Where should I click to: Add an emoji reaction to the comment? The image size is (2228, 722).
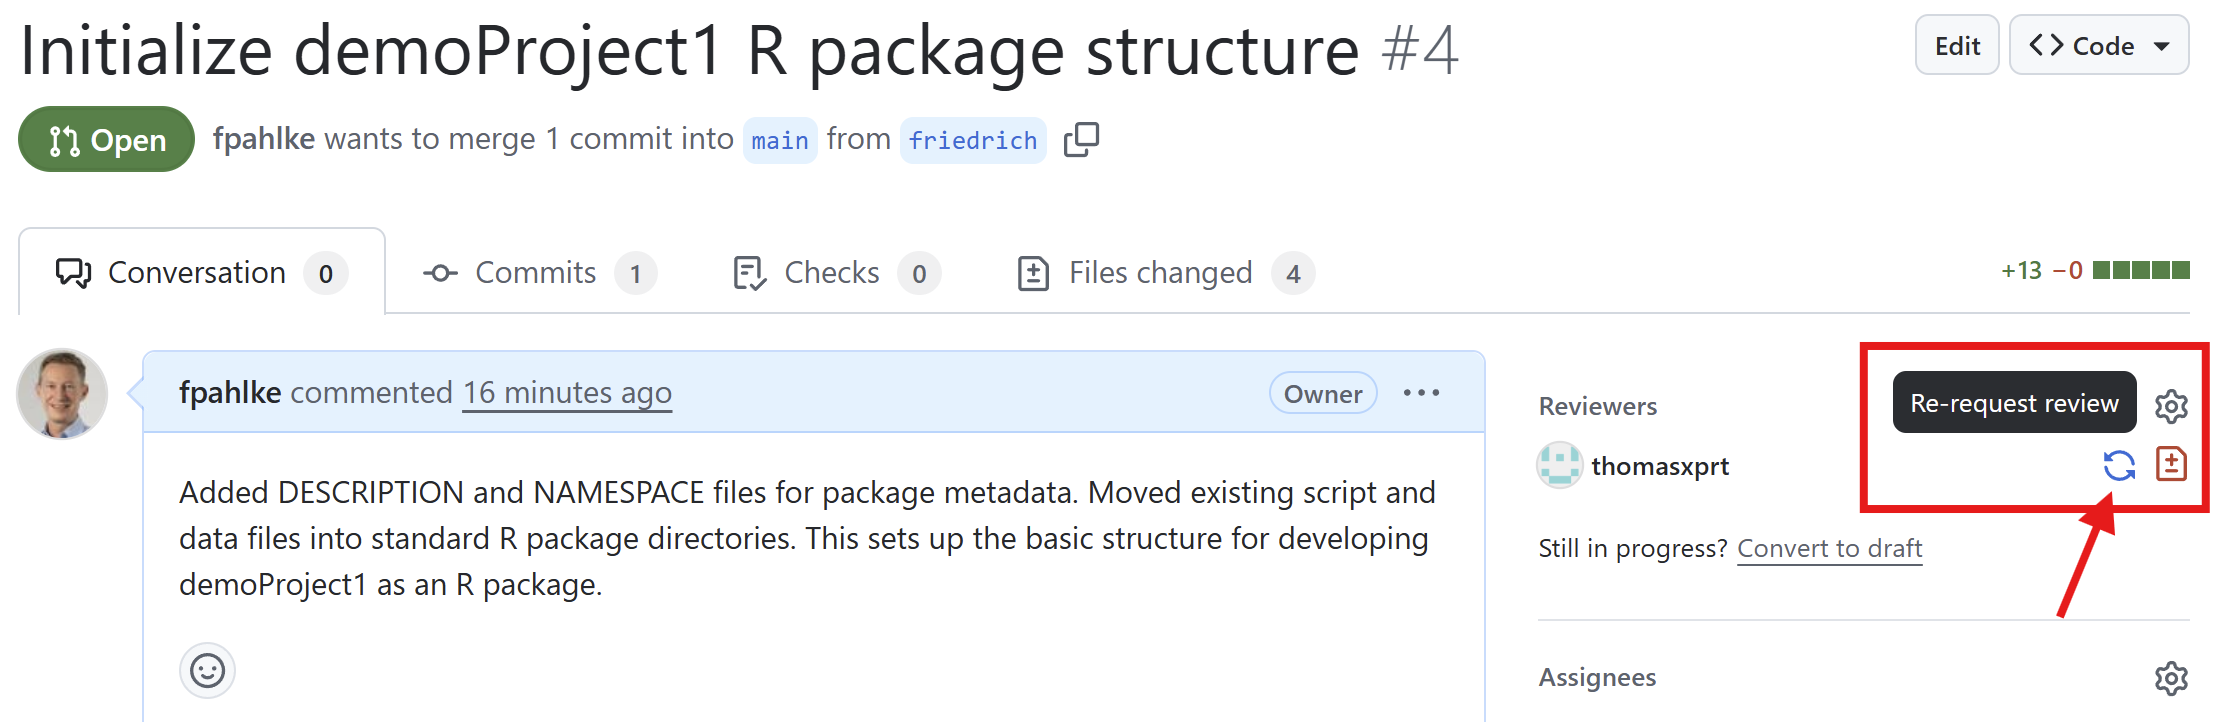207,670
